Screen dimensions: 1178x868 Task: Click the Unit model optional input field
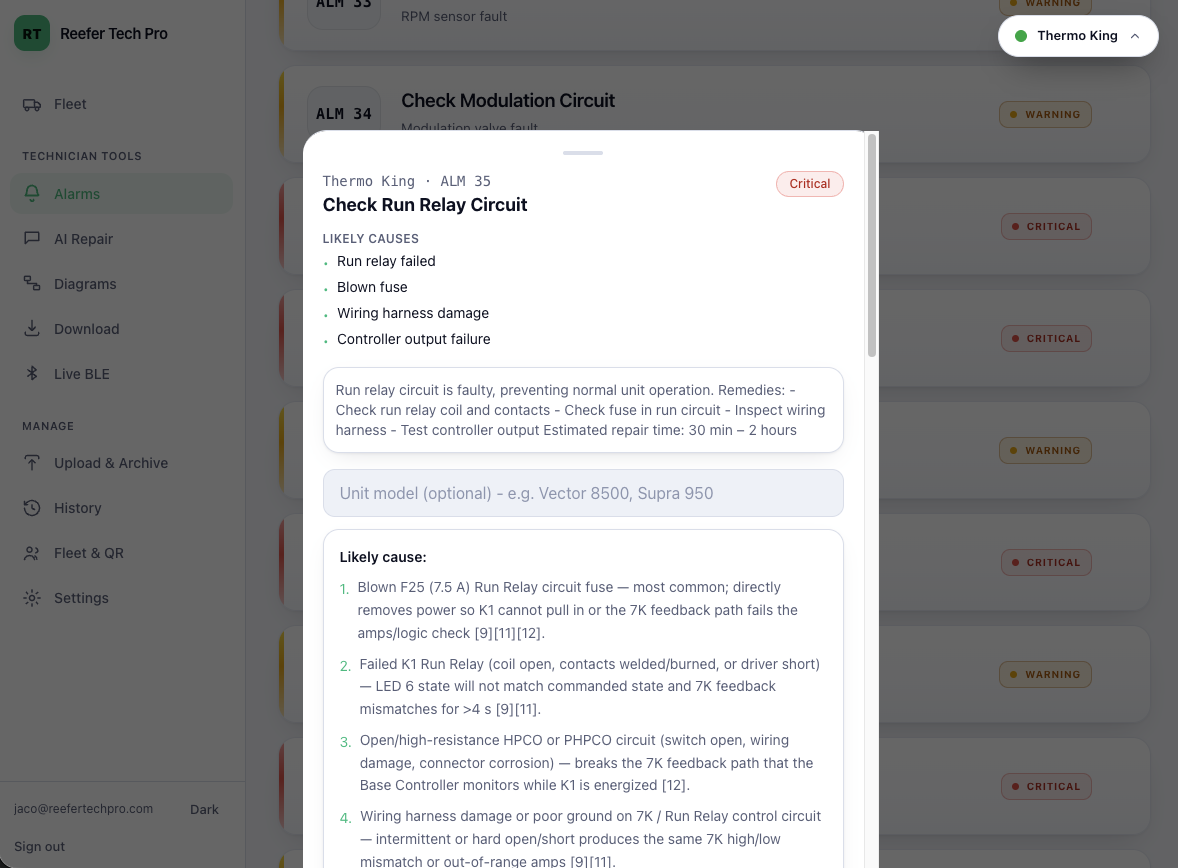583,493
